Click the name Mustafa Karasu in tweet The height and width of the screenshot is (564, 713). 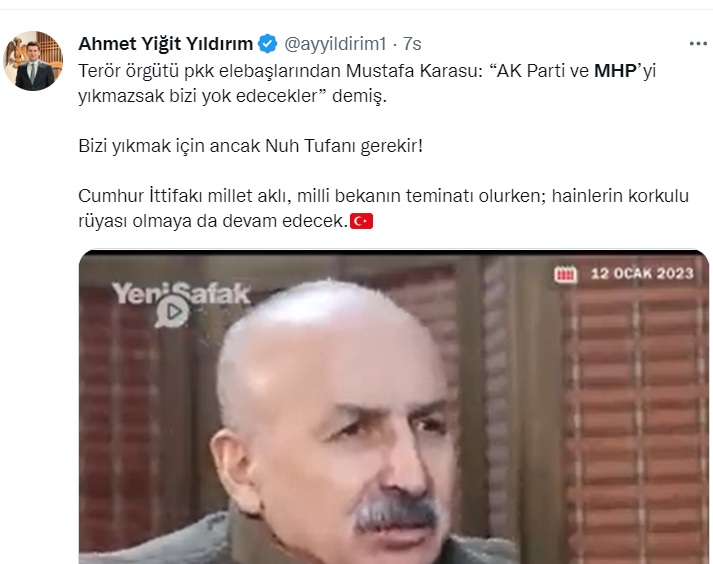tap(414, 70)
